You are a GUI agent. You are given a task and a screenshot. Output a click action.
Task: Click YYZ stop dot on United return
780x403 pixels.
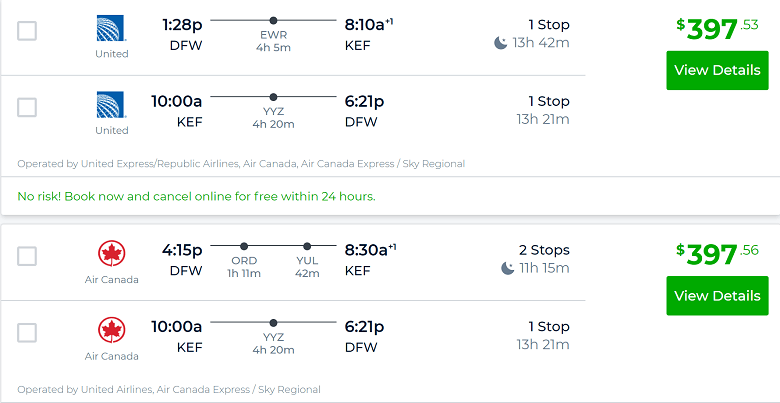click(273, 97)
